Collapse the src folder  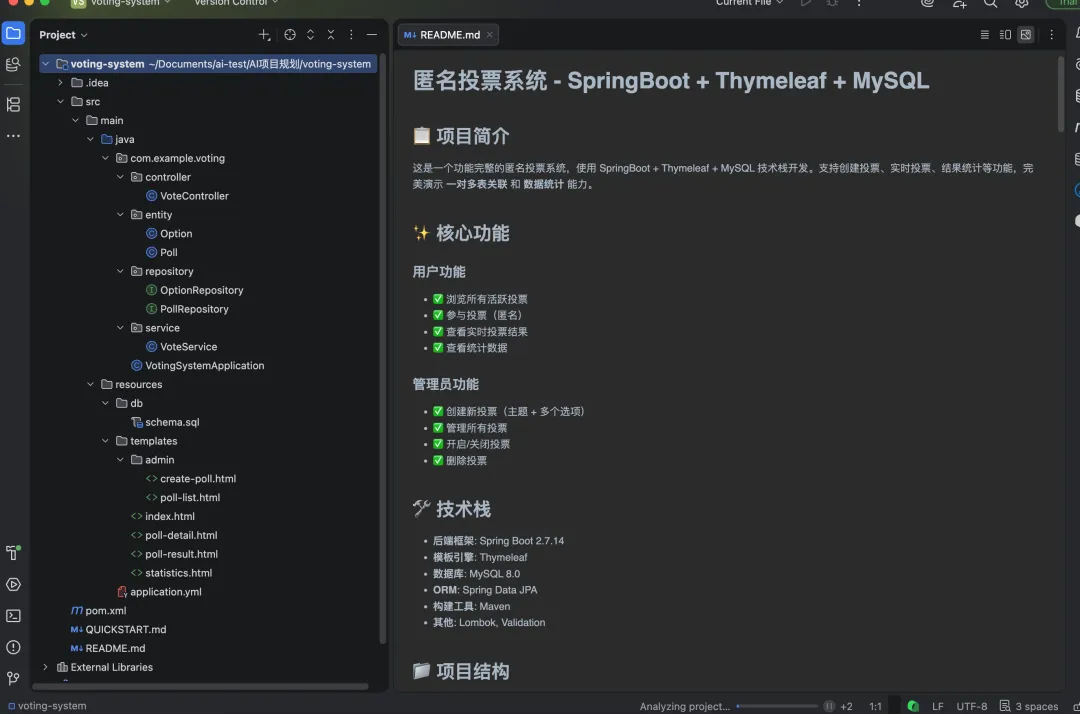tap(61, 101)
